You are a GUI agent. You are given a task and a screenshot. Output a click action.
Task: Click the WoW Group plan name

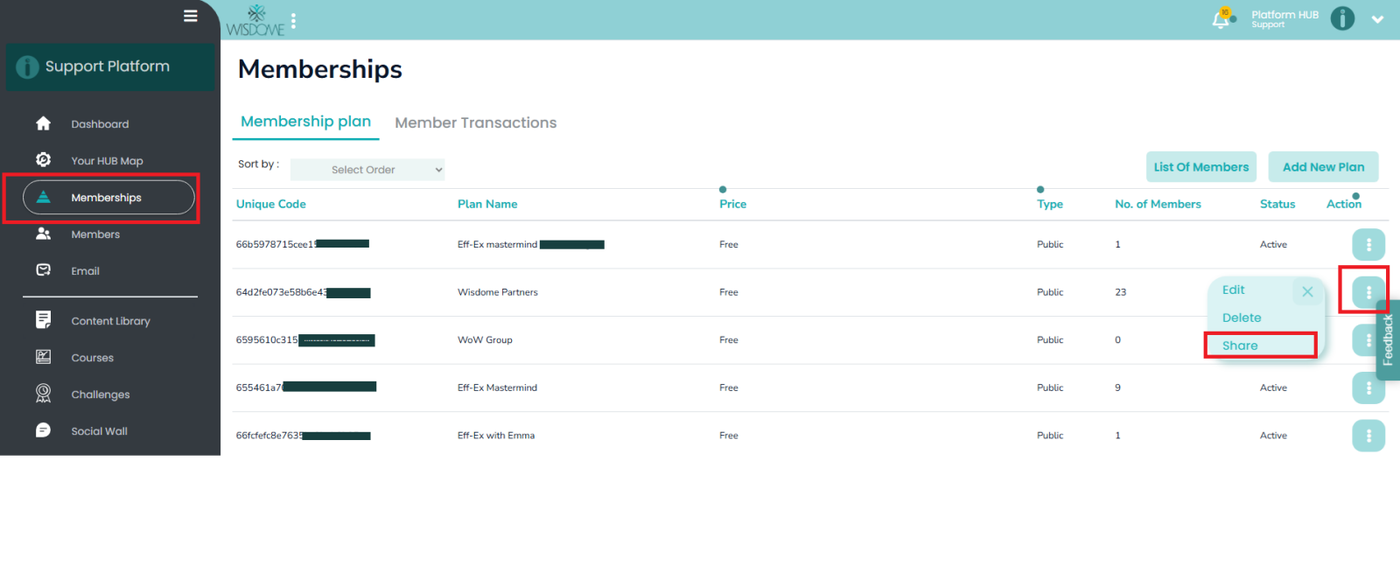click(485, 340)
